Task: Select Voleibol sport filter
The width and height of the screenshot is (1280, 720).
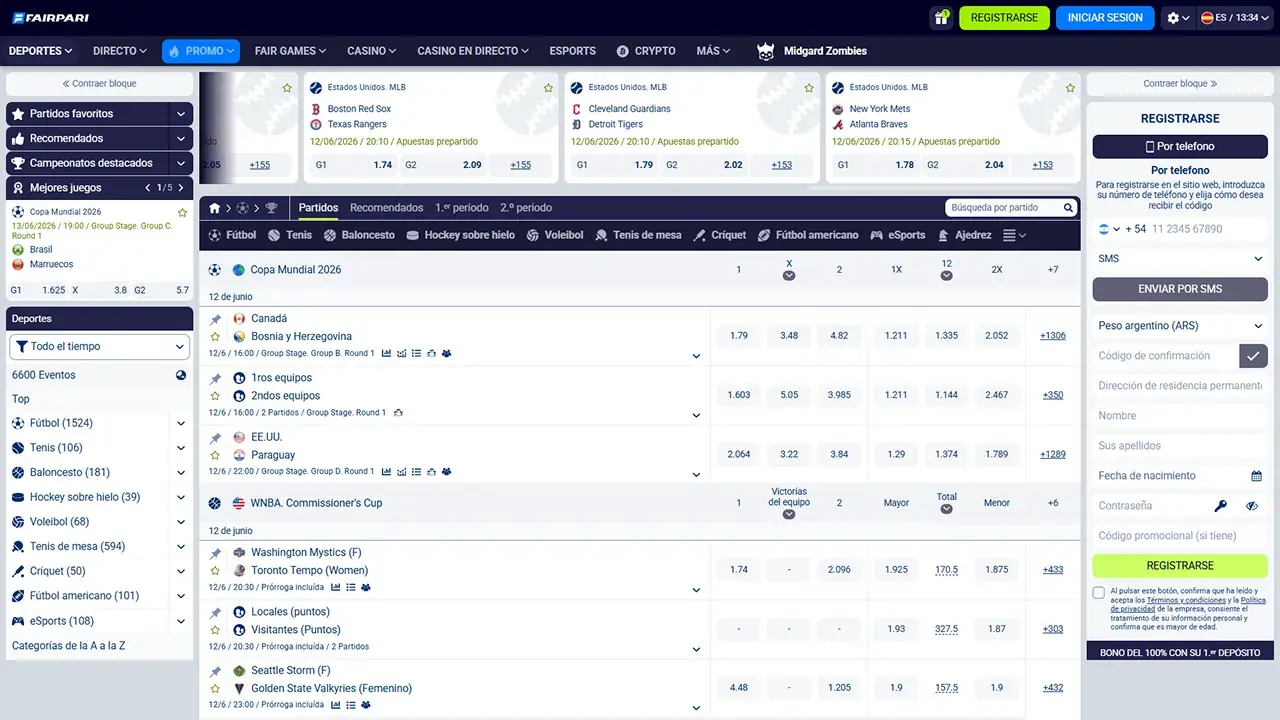Action: click(x=555, y=235)
